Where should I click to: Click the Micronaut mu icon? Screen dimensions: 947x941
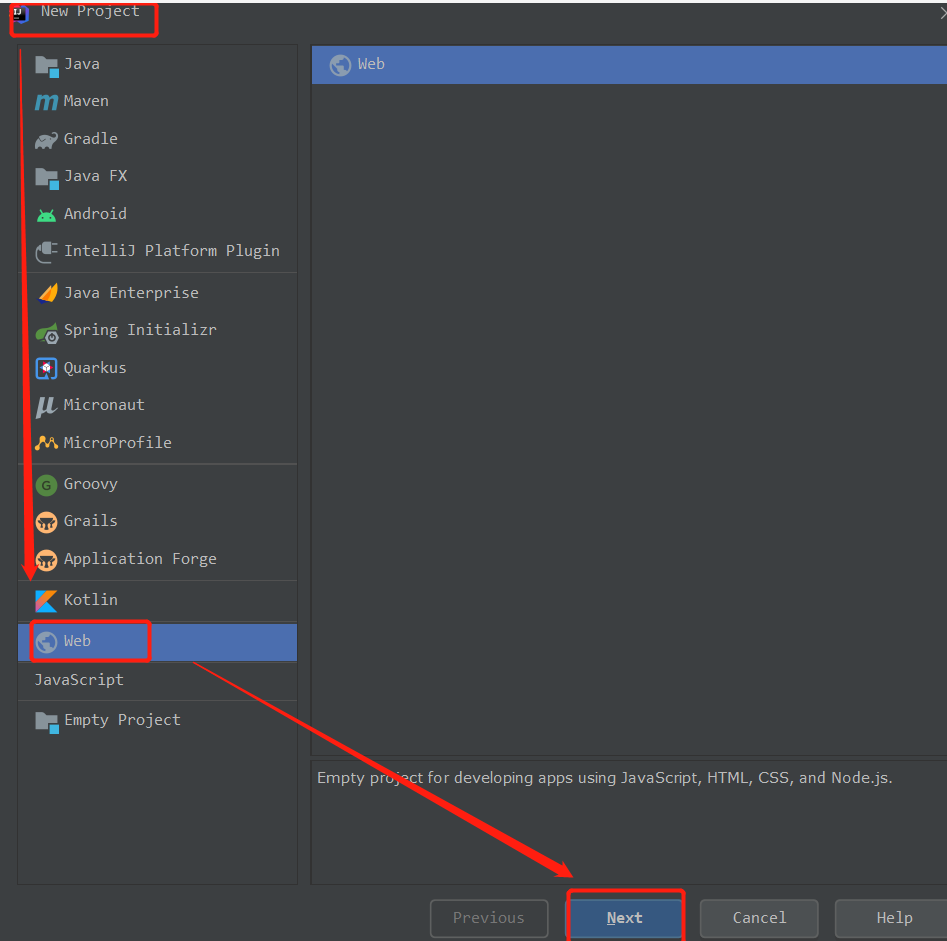coord(46,407)
